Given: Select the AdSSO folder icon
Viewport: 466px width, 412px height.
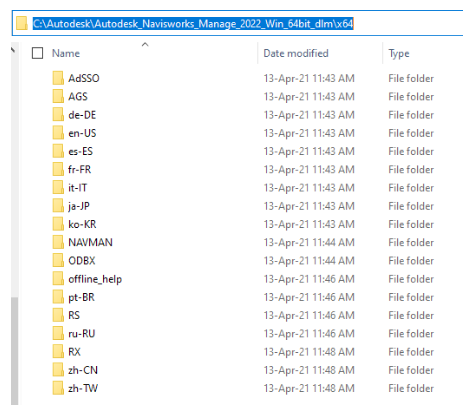Looking at the screenshot, I should click(58, 78).
